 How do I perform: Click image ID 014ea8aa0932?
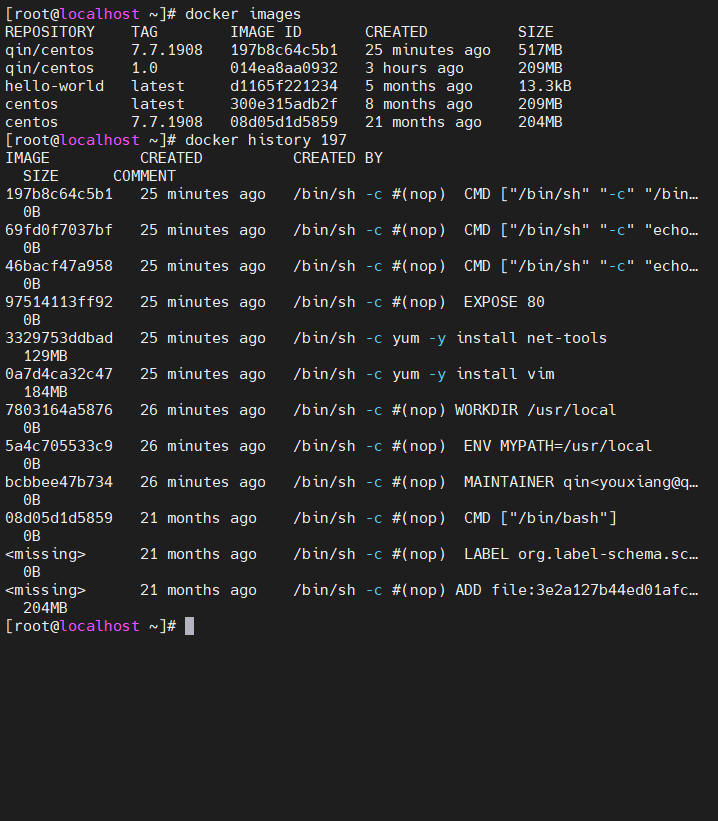[284, 68]
